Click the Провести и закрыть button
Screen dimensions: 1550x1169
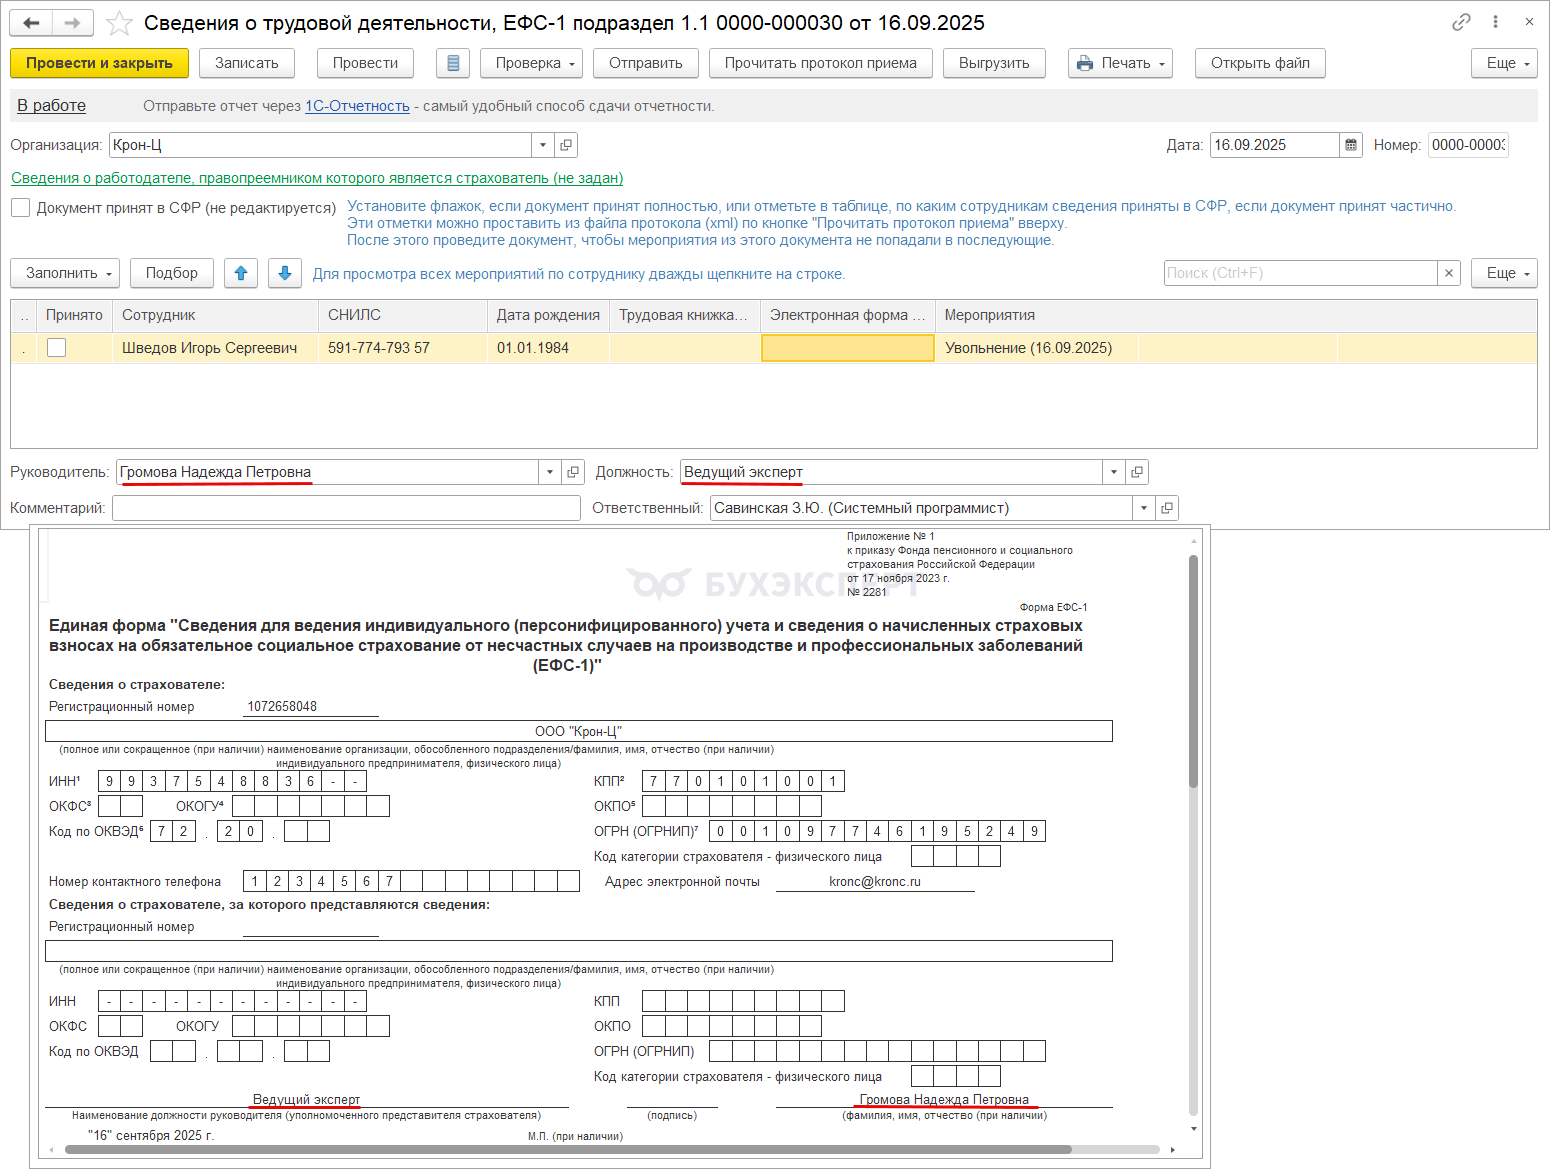[x=99, y=63]
